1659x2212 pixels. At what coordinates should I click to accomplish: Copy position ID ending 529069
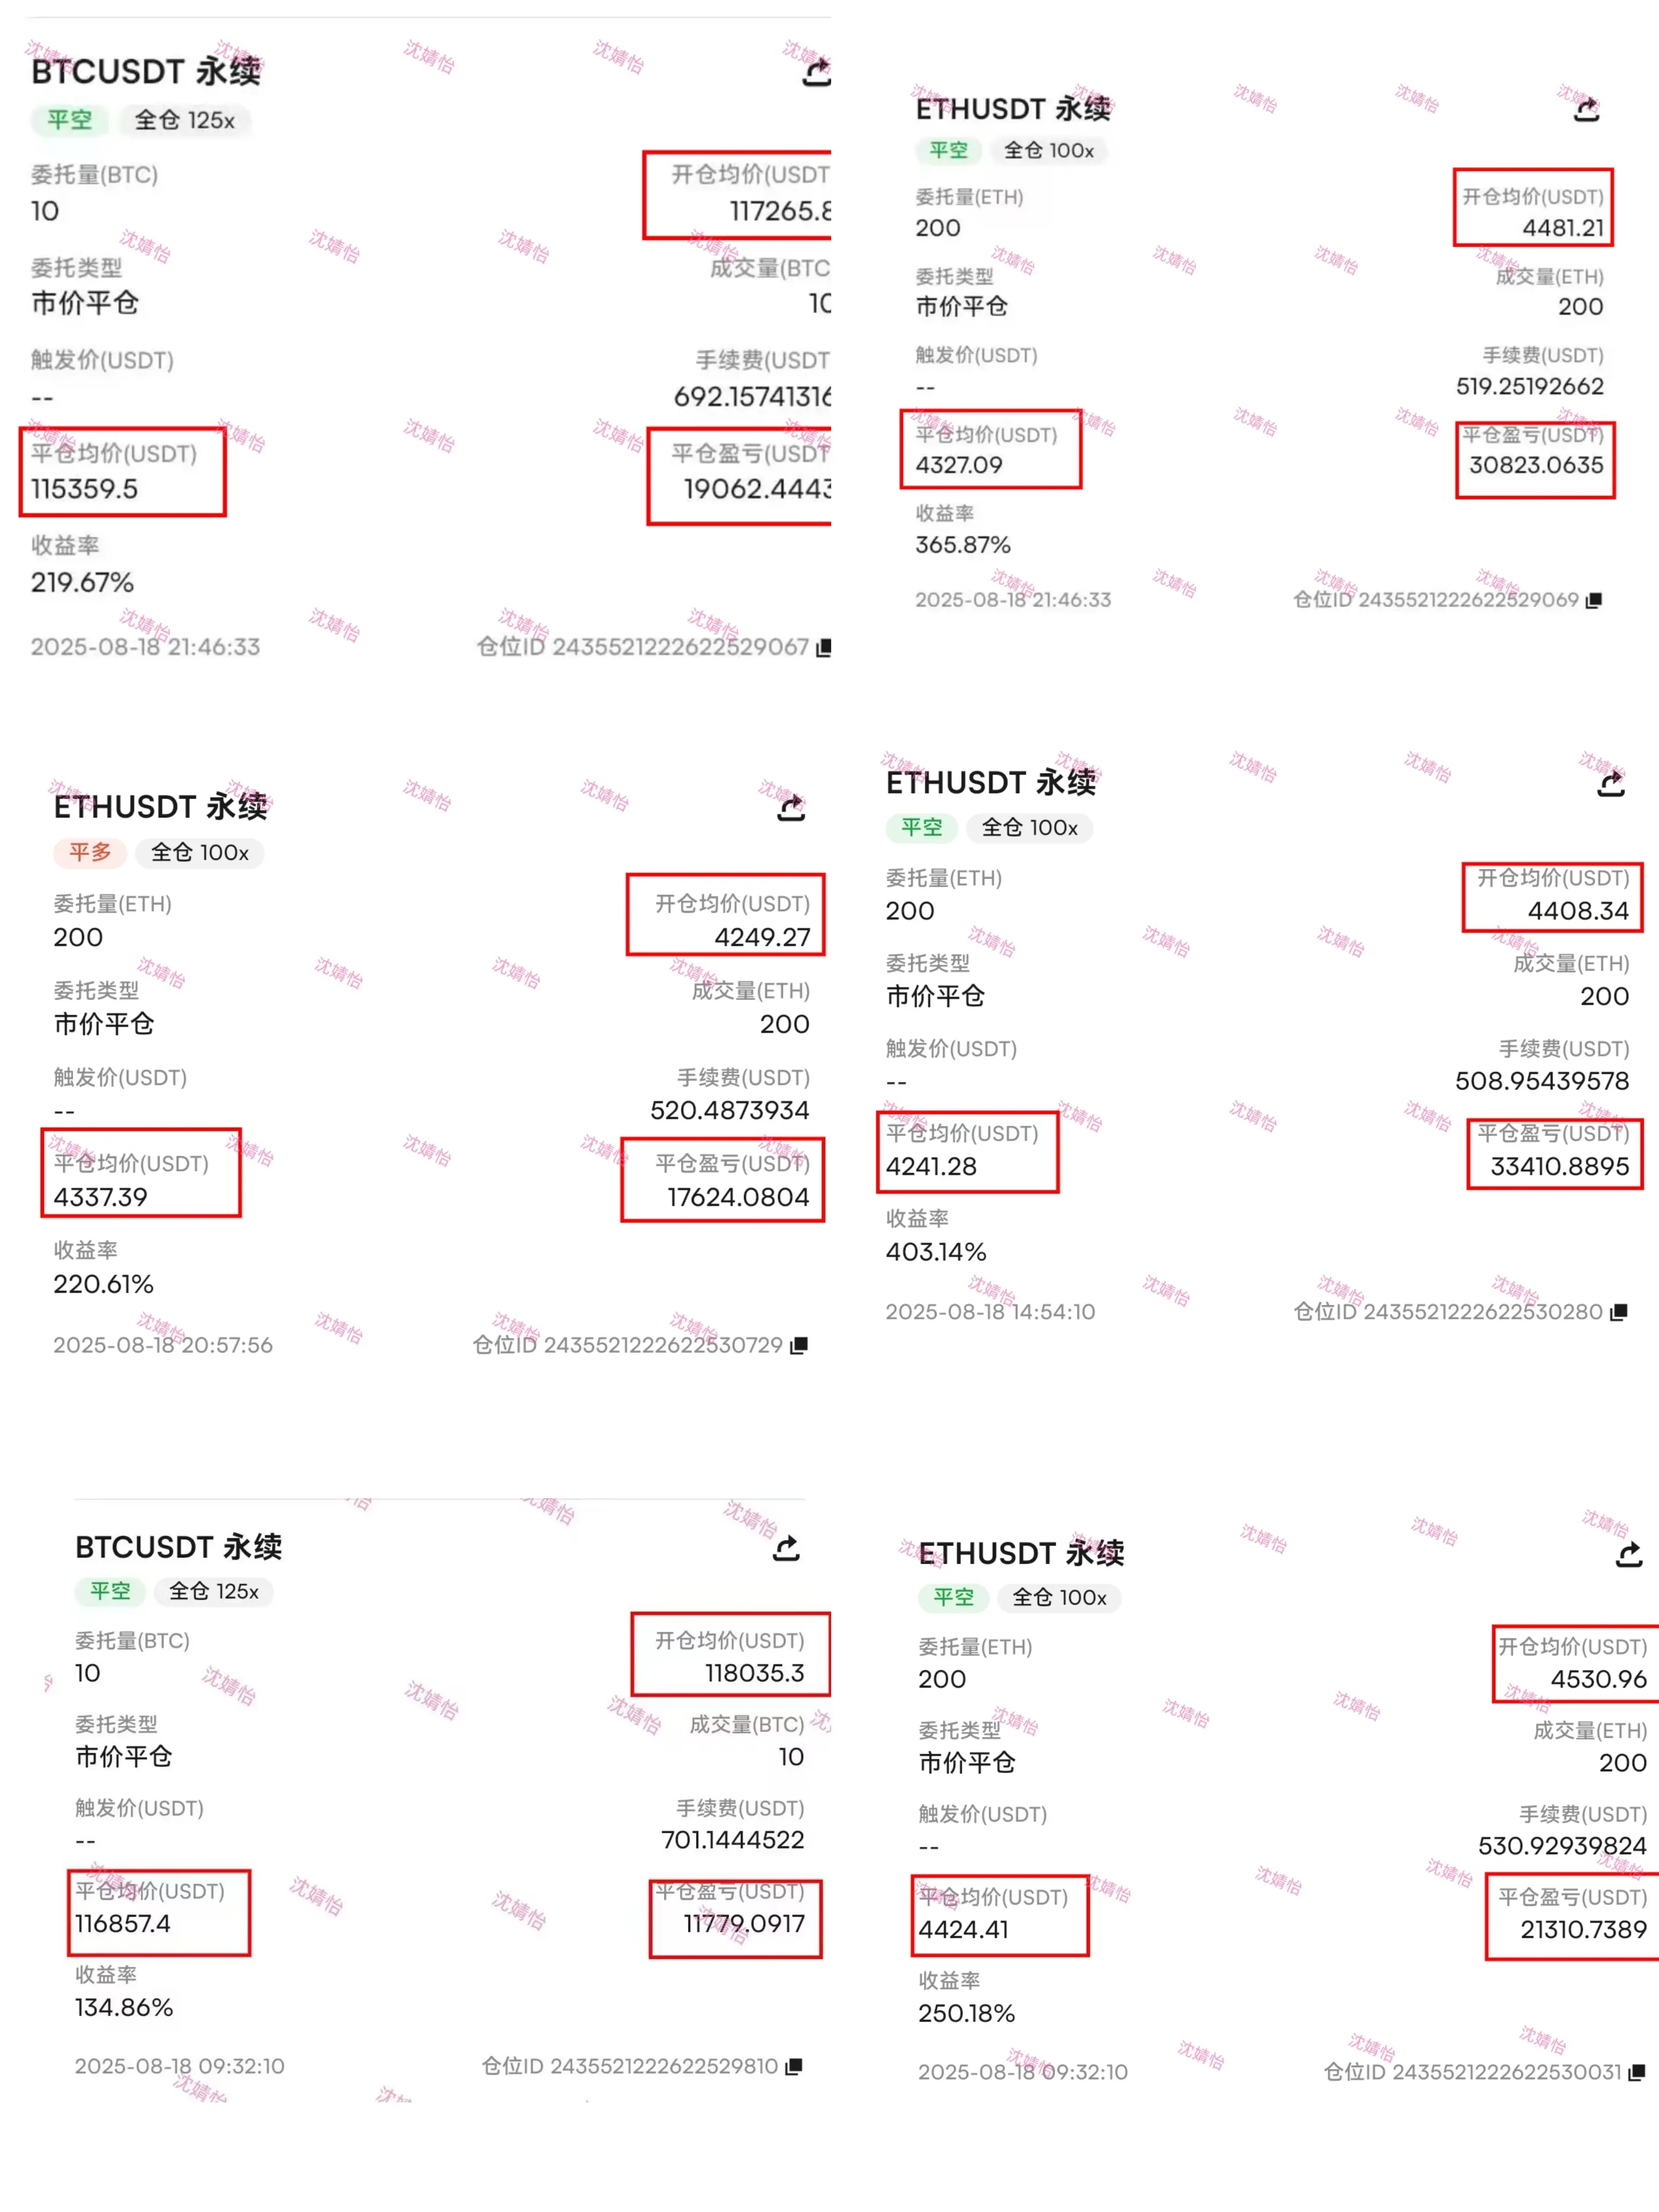pos(1594,600)
